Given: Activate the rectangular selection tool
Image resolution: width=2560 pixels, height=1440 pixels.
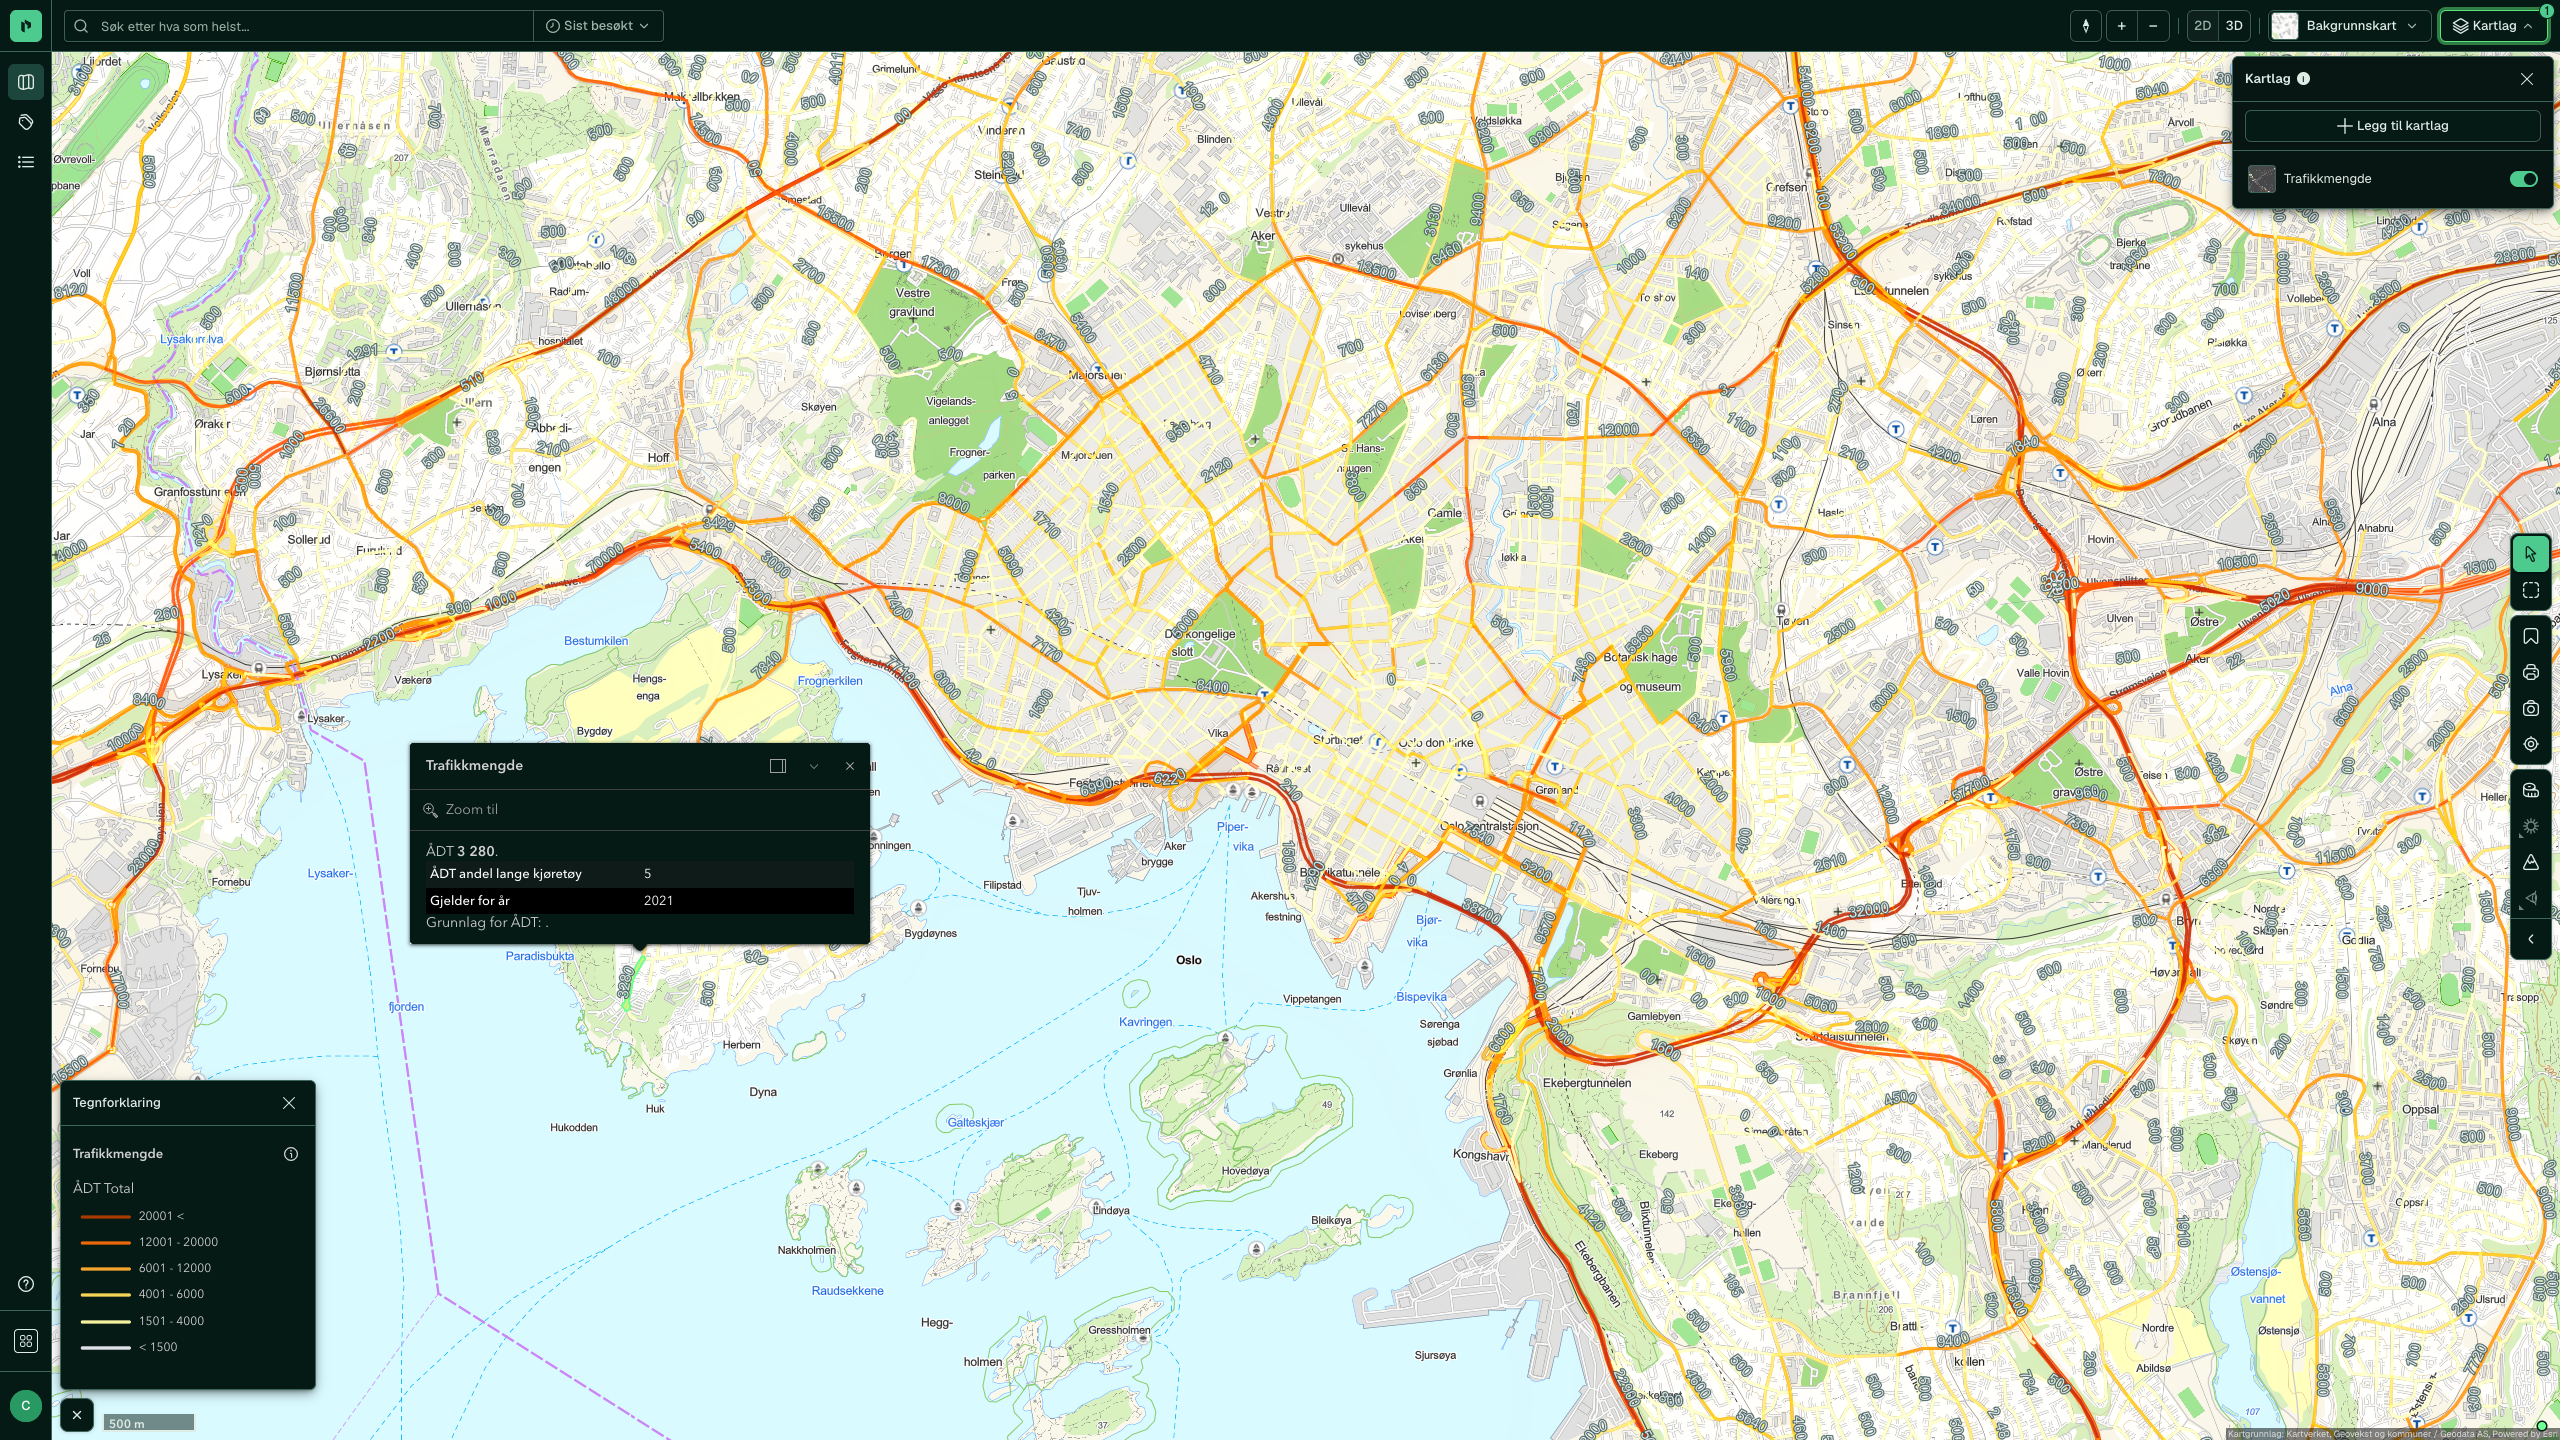Looking at the screenshot, I should coord(2530,590).
